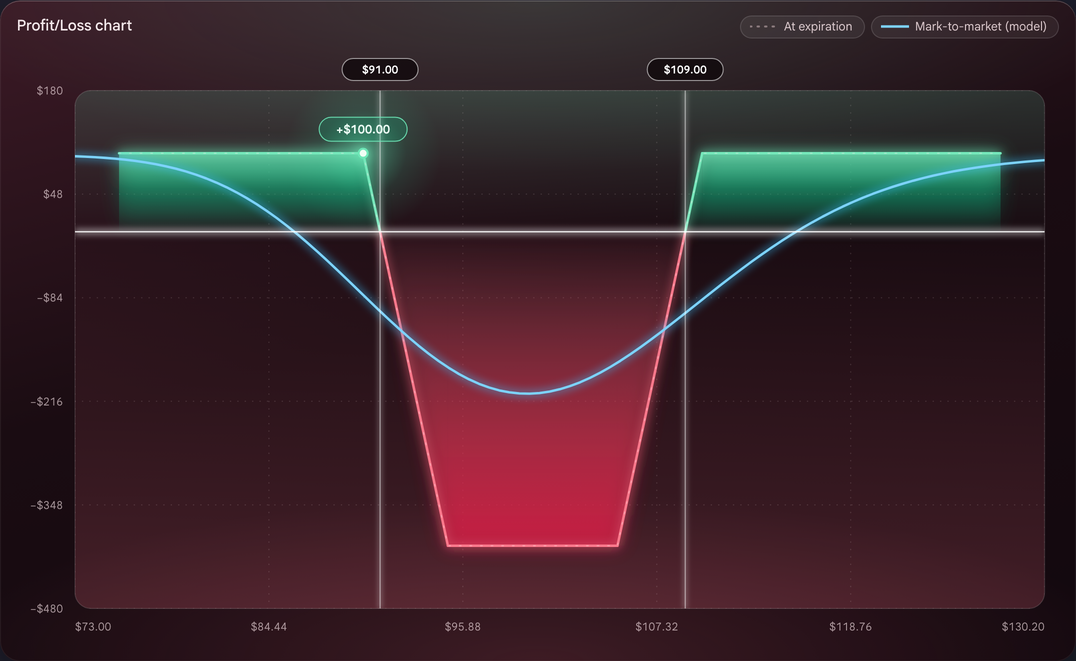Click the $118.76 x-axis label

(850, 627)
